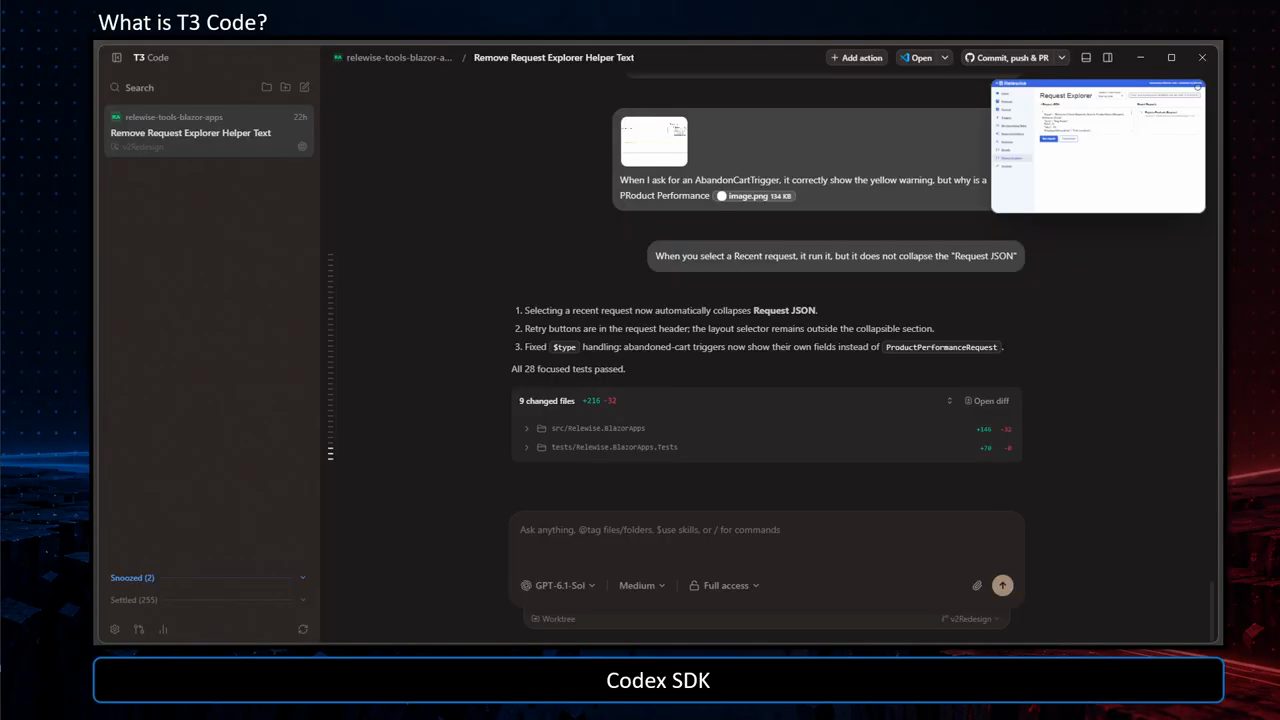Click the refresh icon at sidebar bottom
Image resolution: width=1280 pixels, height=720 pixels.
click(303, 629)
